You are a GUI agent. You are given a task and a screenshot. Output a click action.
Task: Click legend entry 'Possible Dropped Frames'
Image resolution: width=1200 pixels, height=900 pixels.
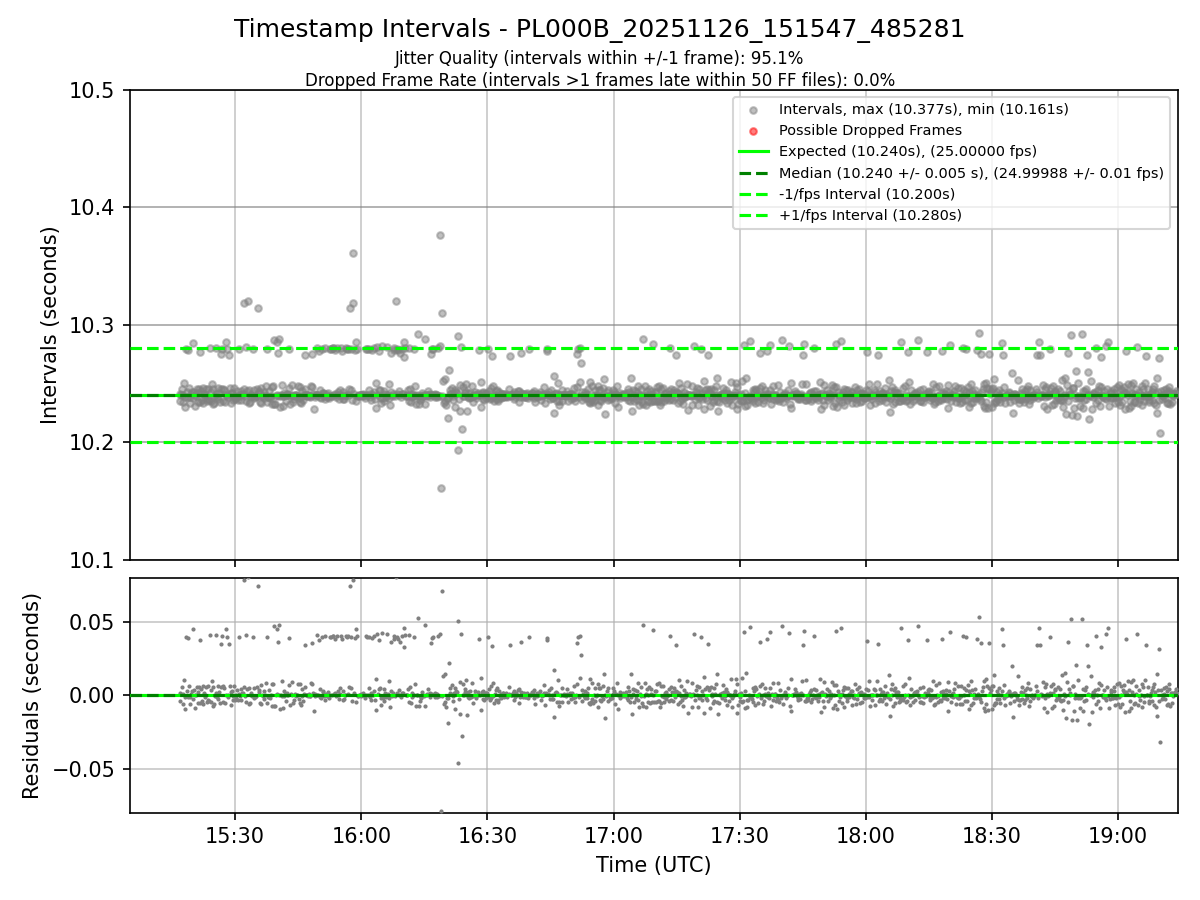pos(870,130)
